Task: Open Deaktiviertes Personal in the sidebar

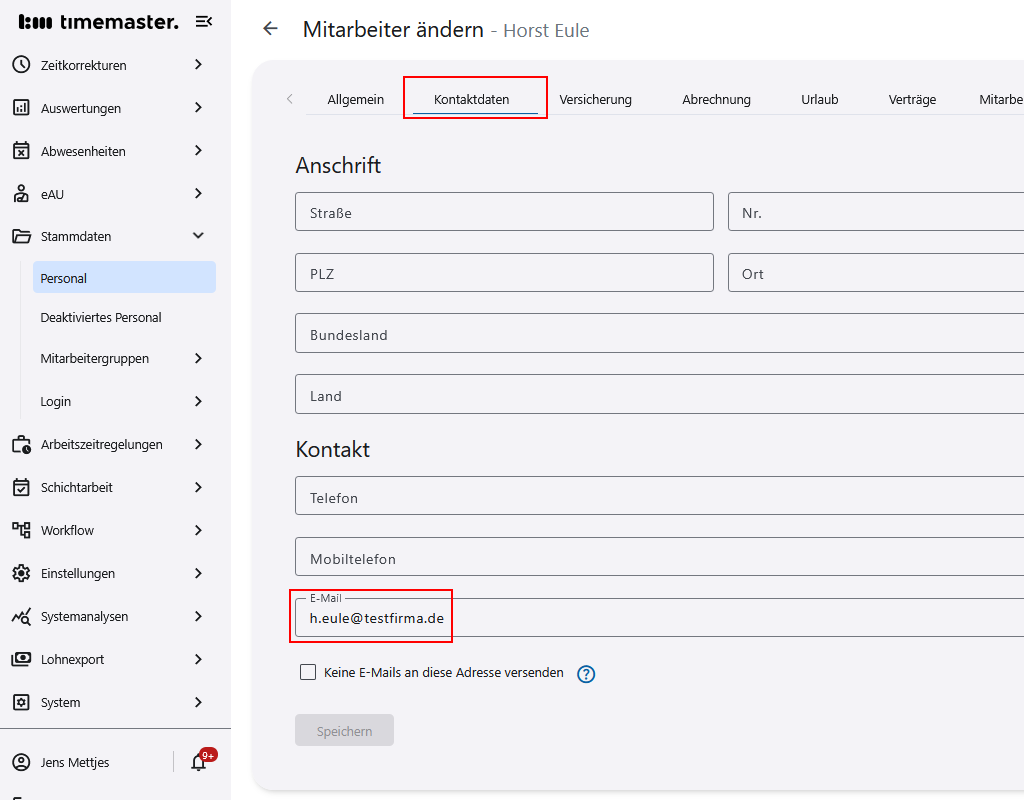Action: tap(101, 317)
